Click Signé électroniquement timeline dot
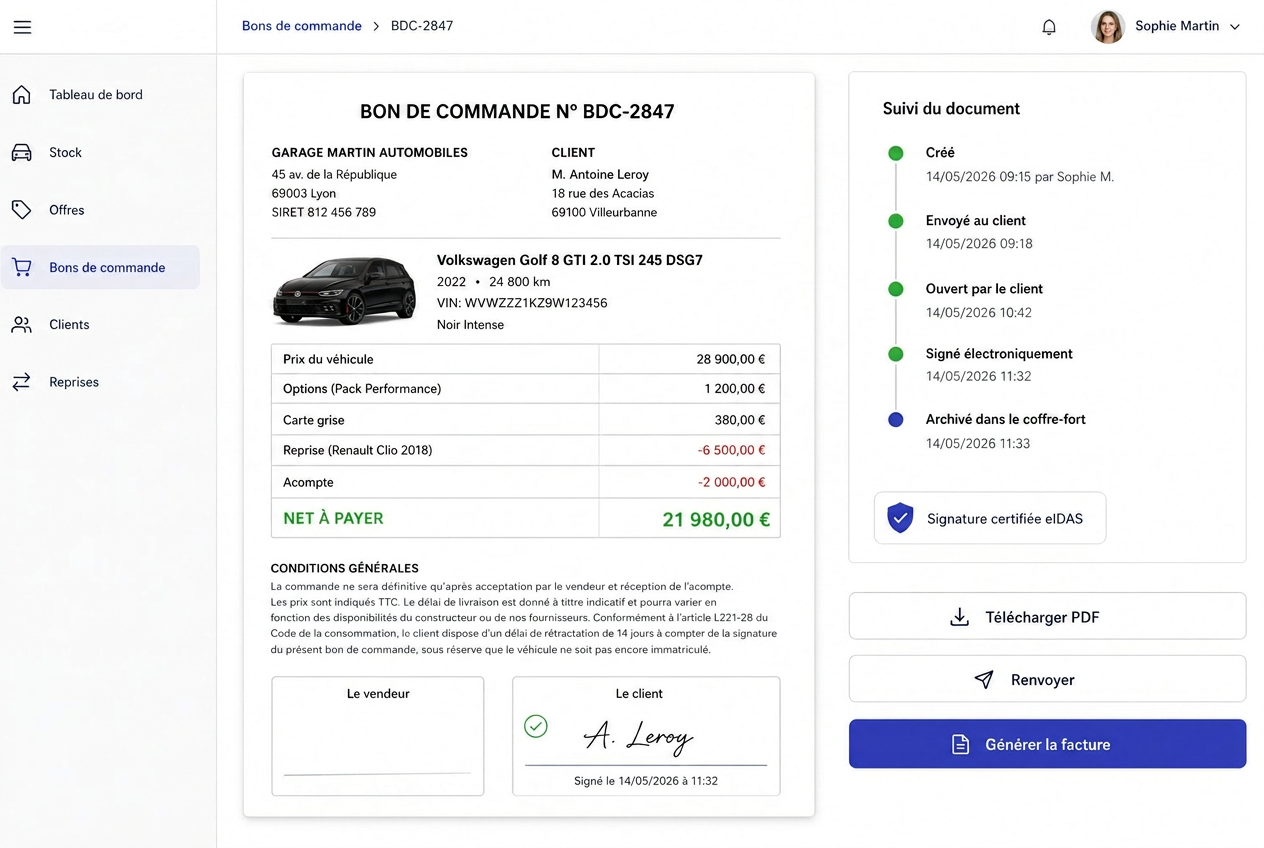1264x848 pixels. click(x=896, y=354)
